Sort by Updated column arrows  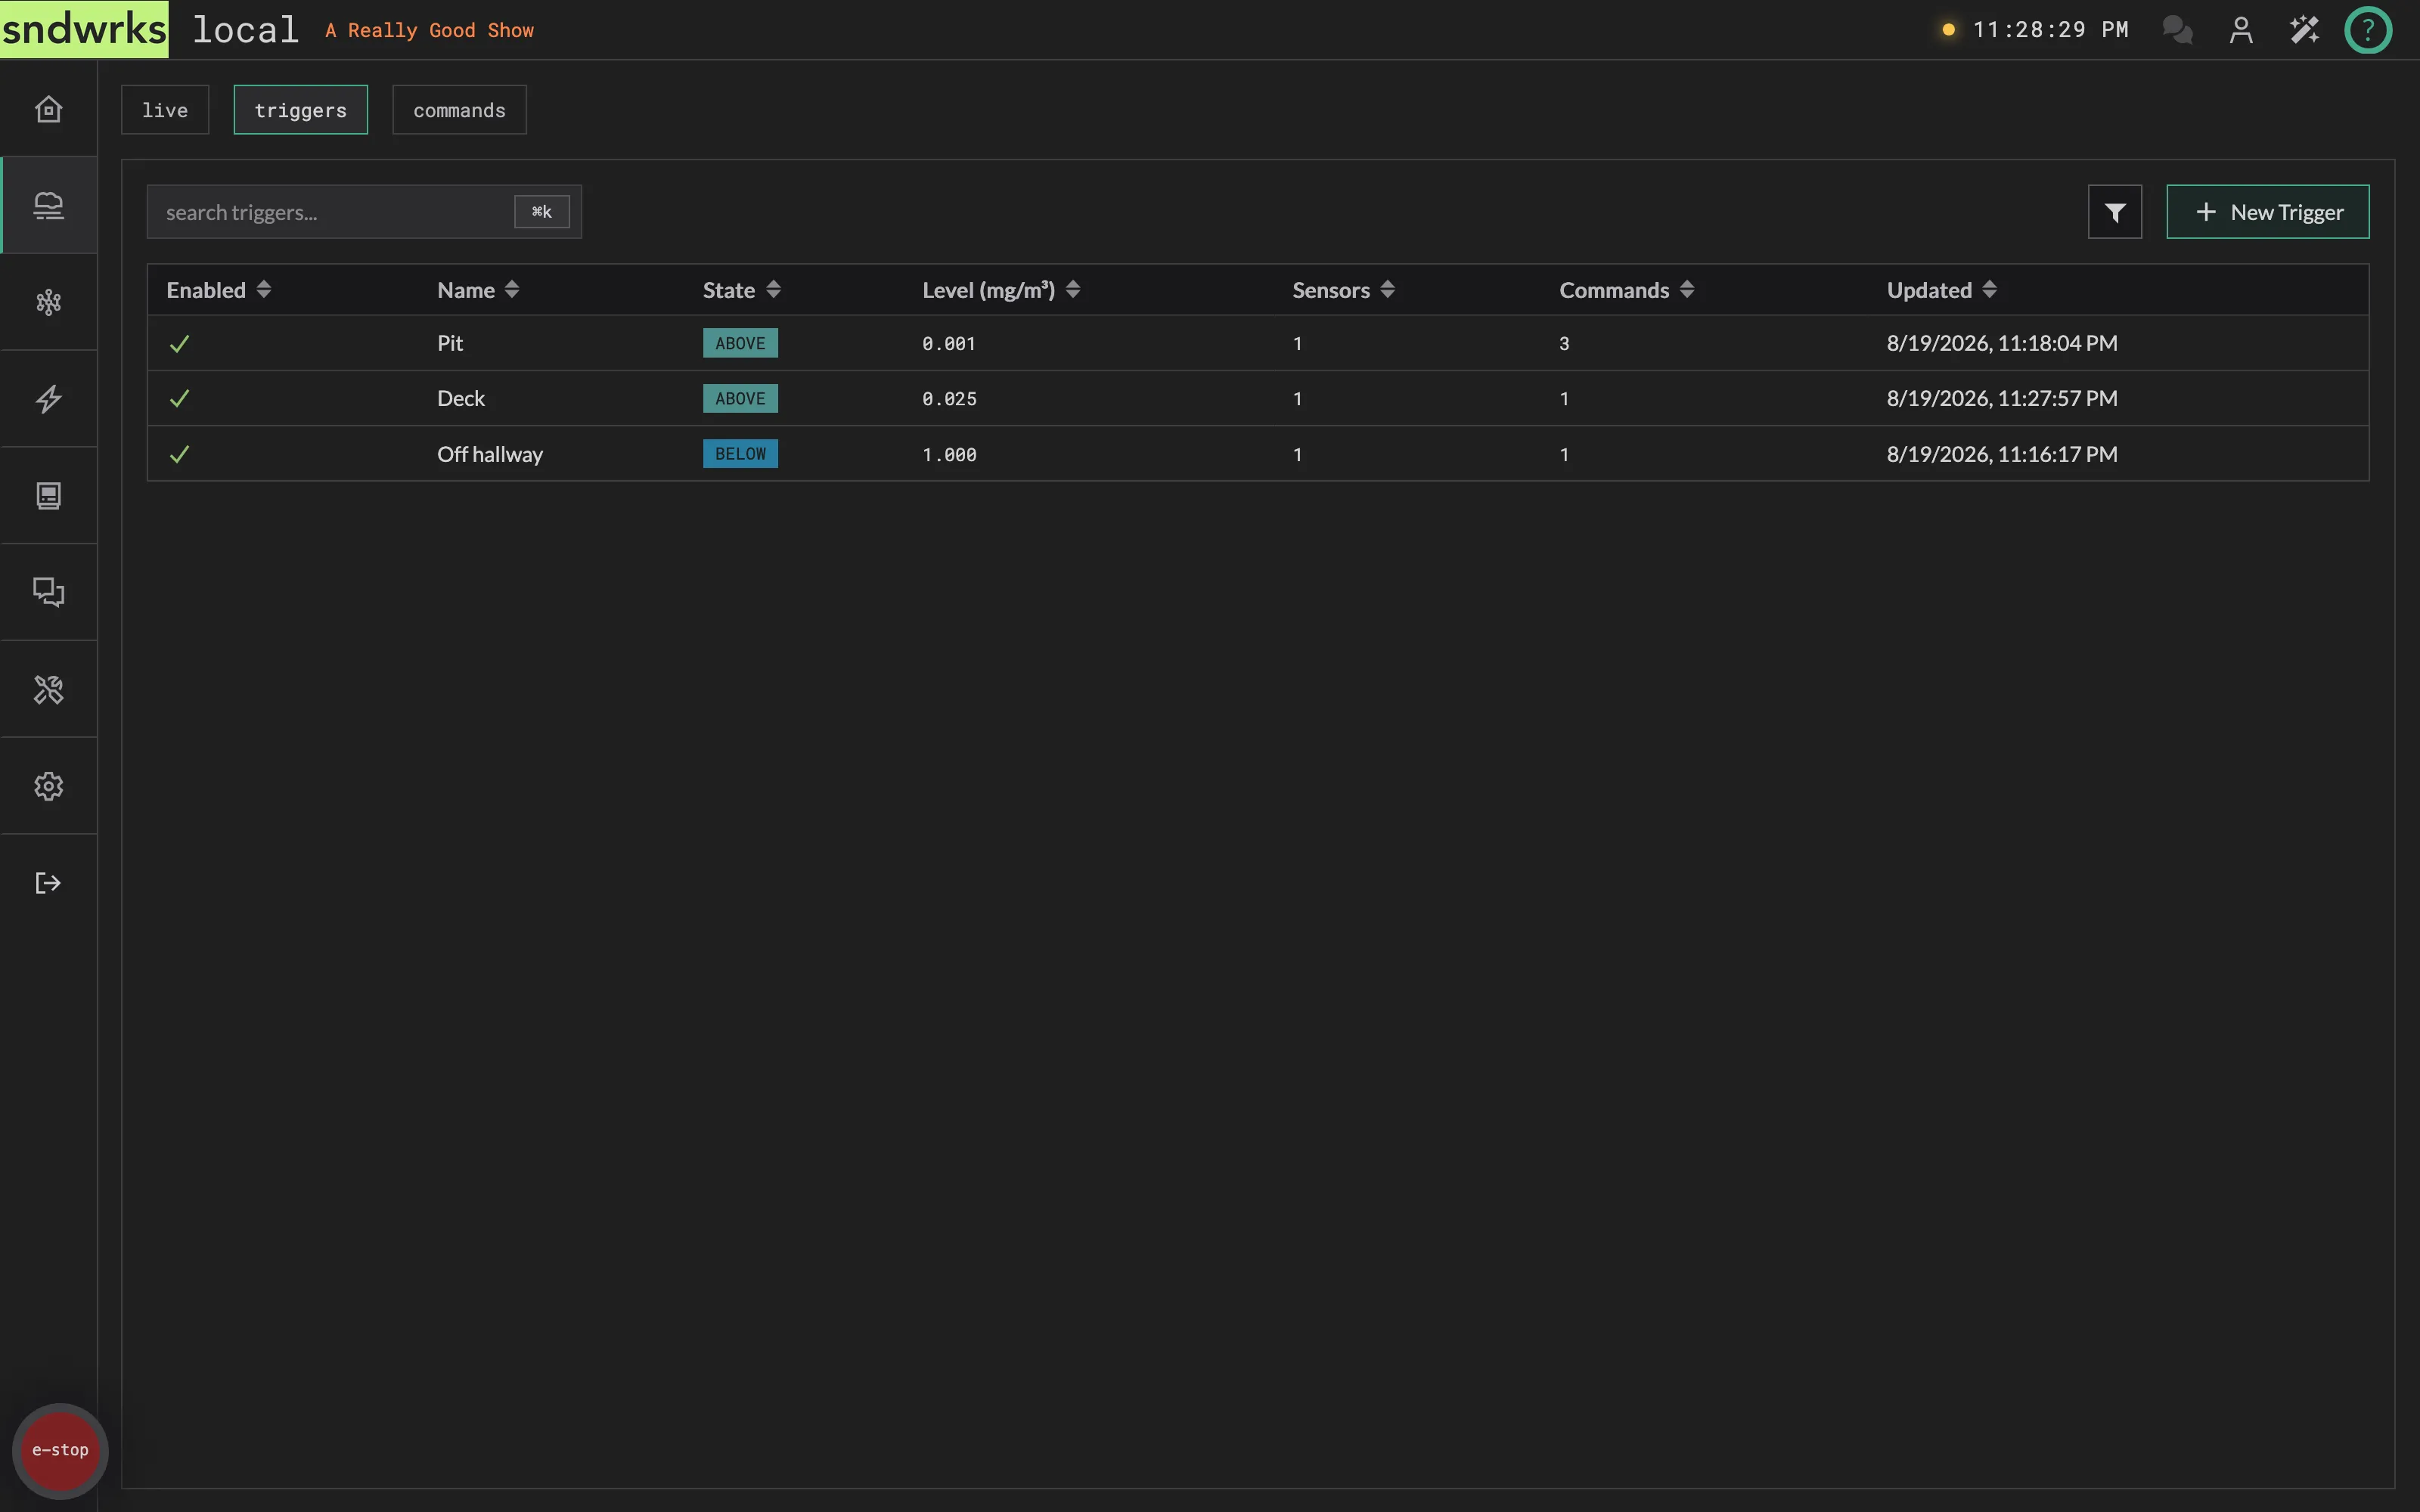click(x=1989, y=290)
